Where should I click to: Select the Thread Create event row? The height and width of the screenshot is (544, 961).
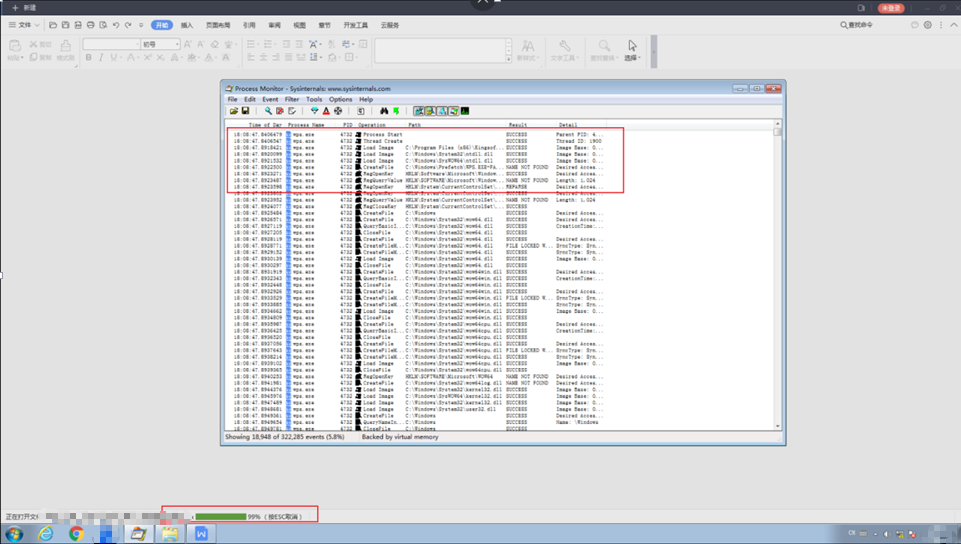pyautogui.click(x=418, y=141)
